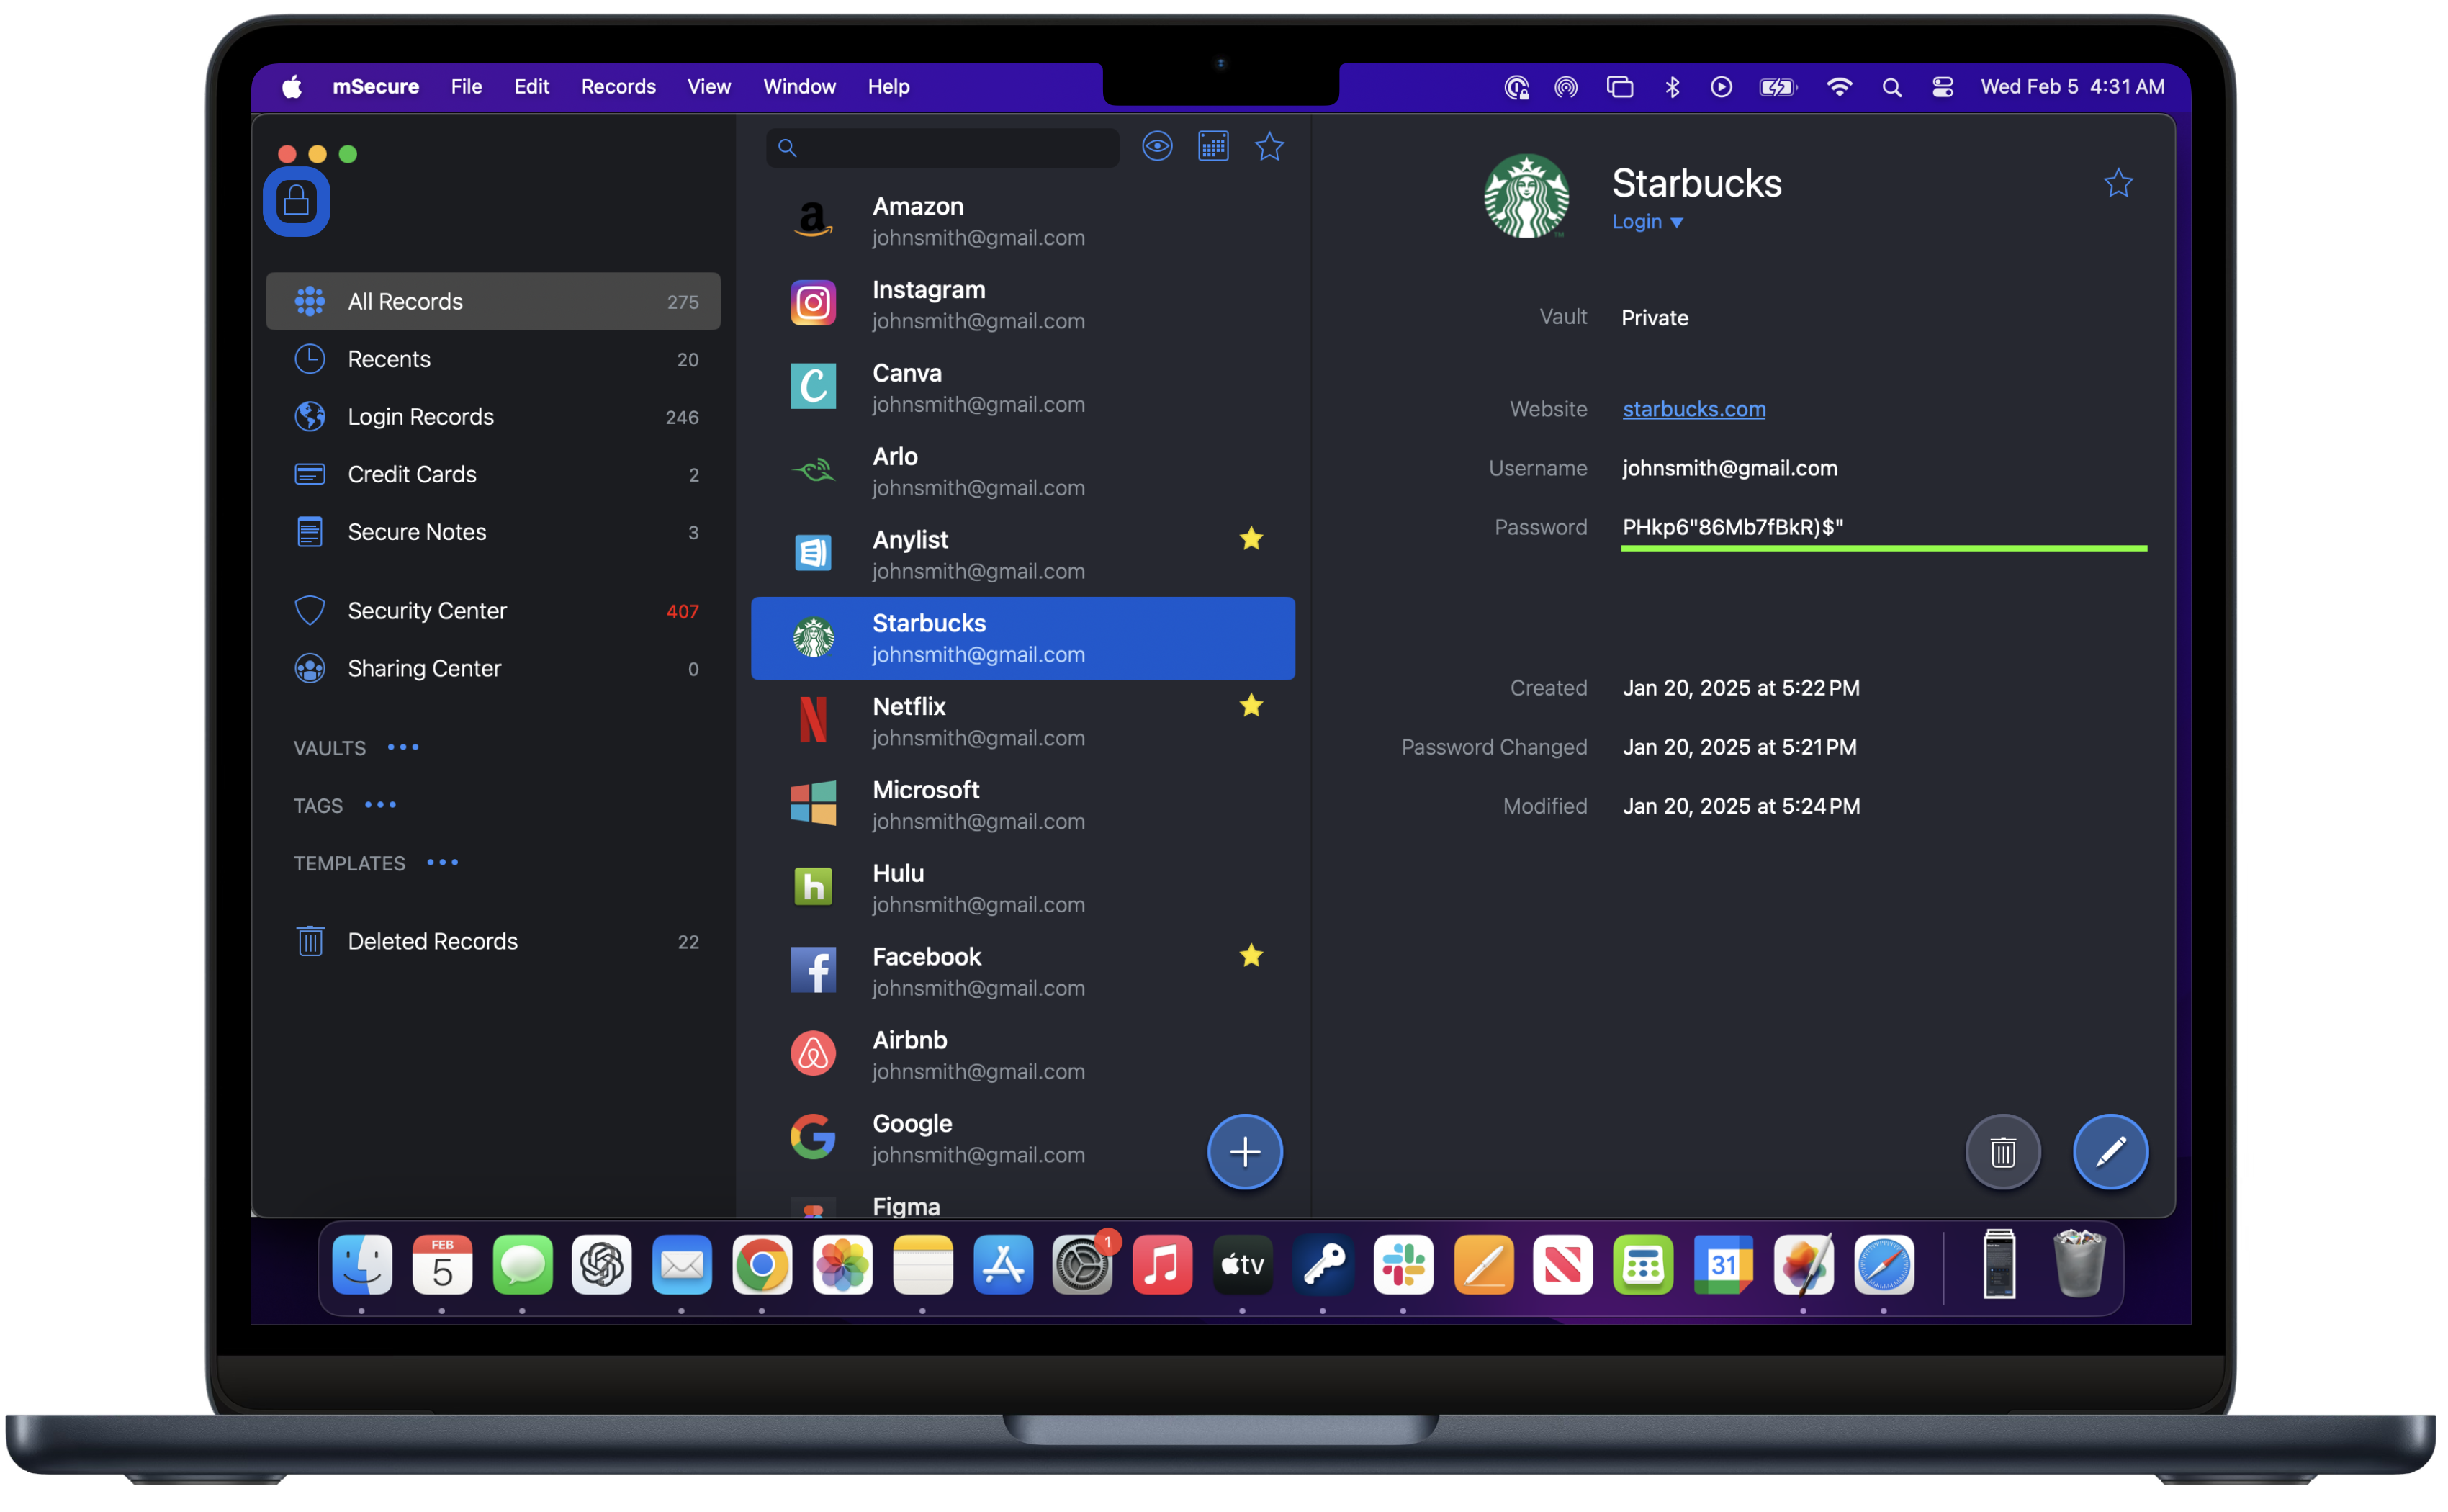Expand TAGS options three dots
This screenshot has width=2448, height=1512.
(380, 805)
